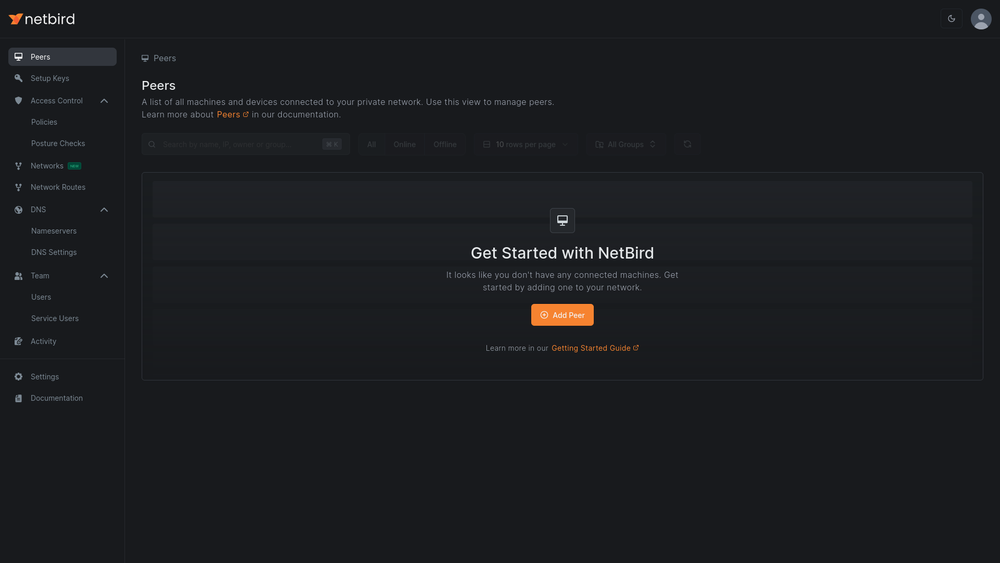1000x563 pixels.
Task: Open Nameservers page
Action: point(54,231)
